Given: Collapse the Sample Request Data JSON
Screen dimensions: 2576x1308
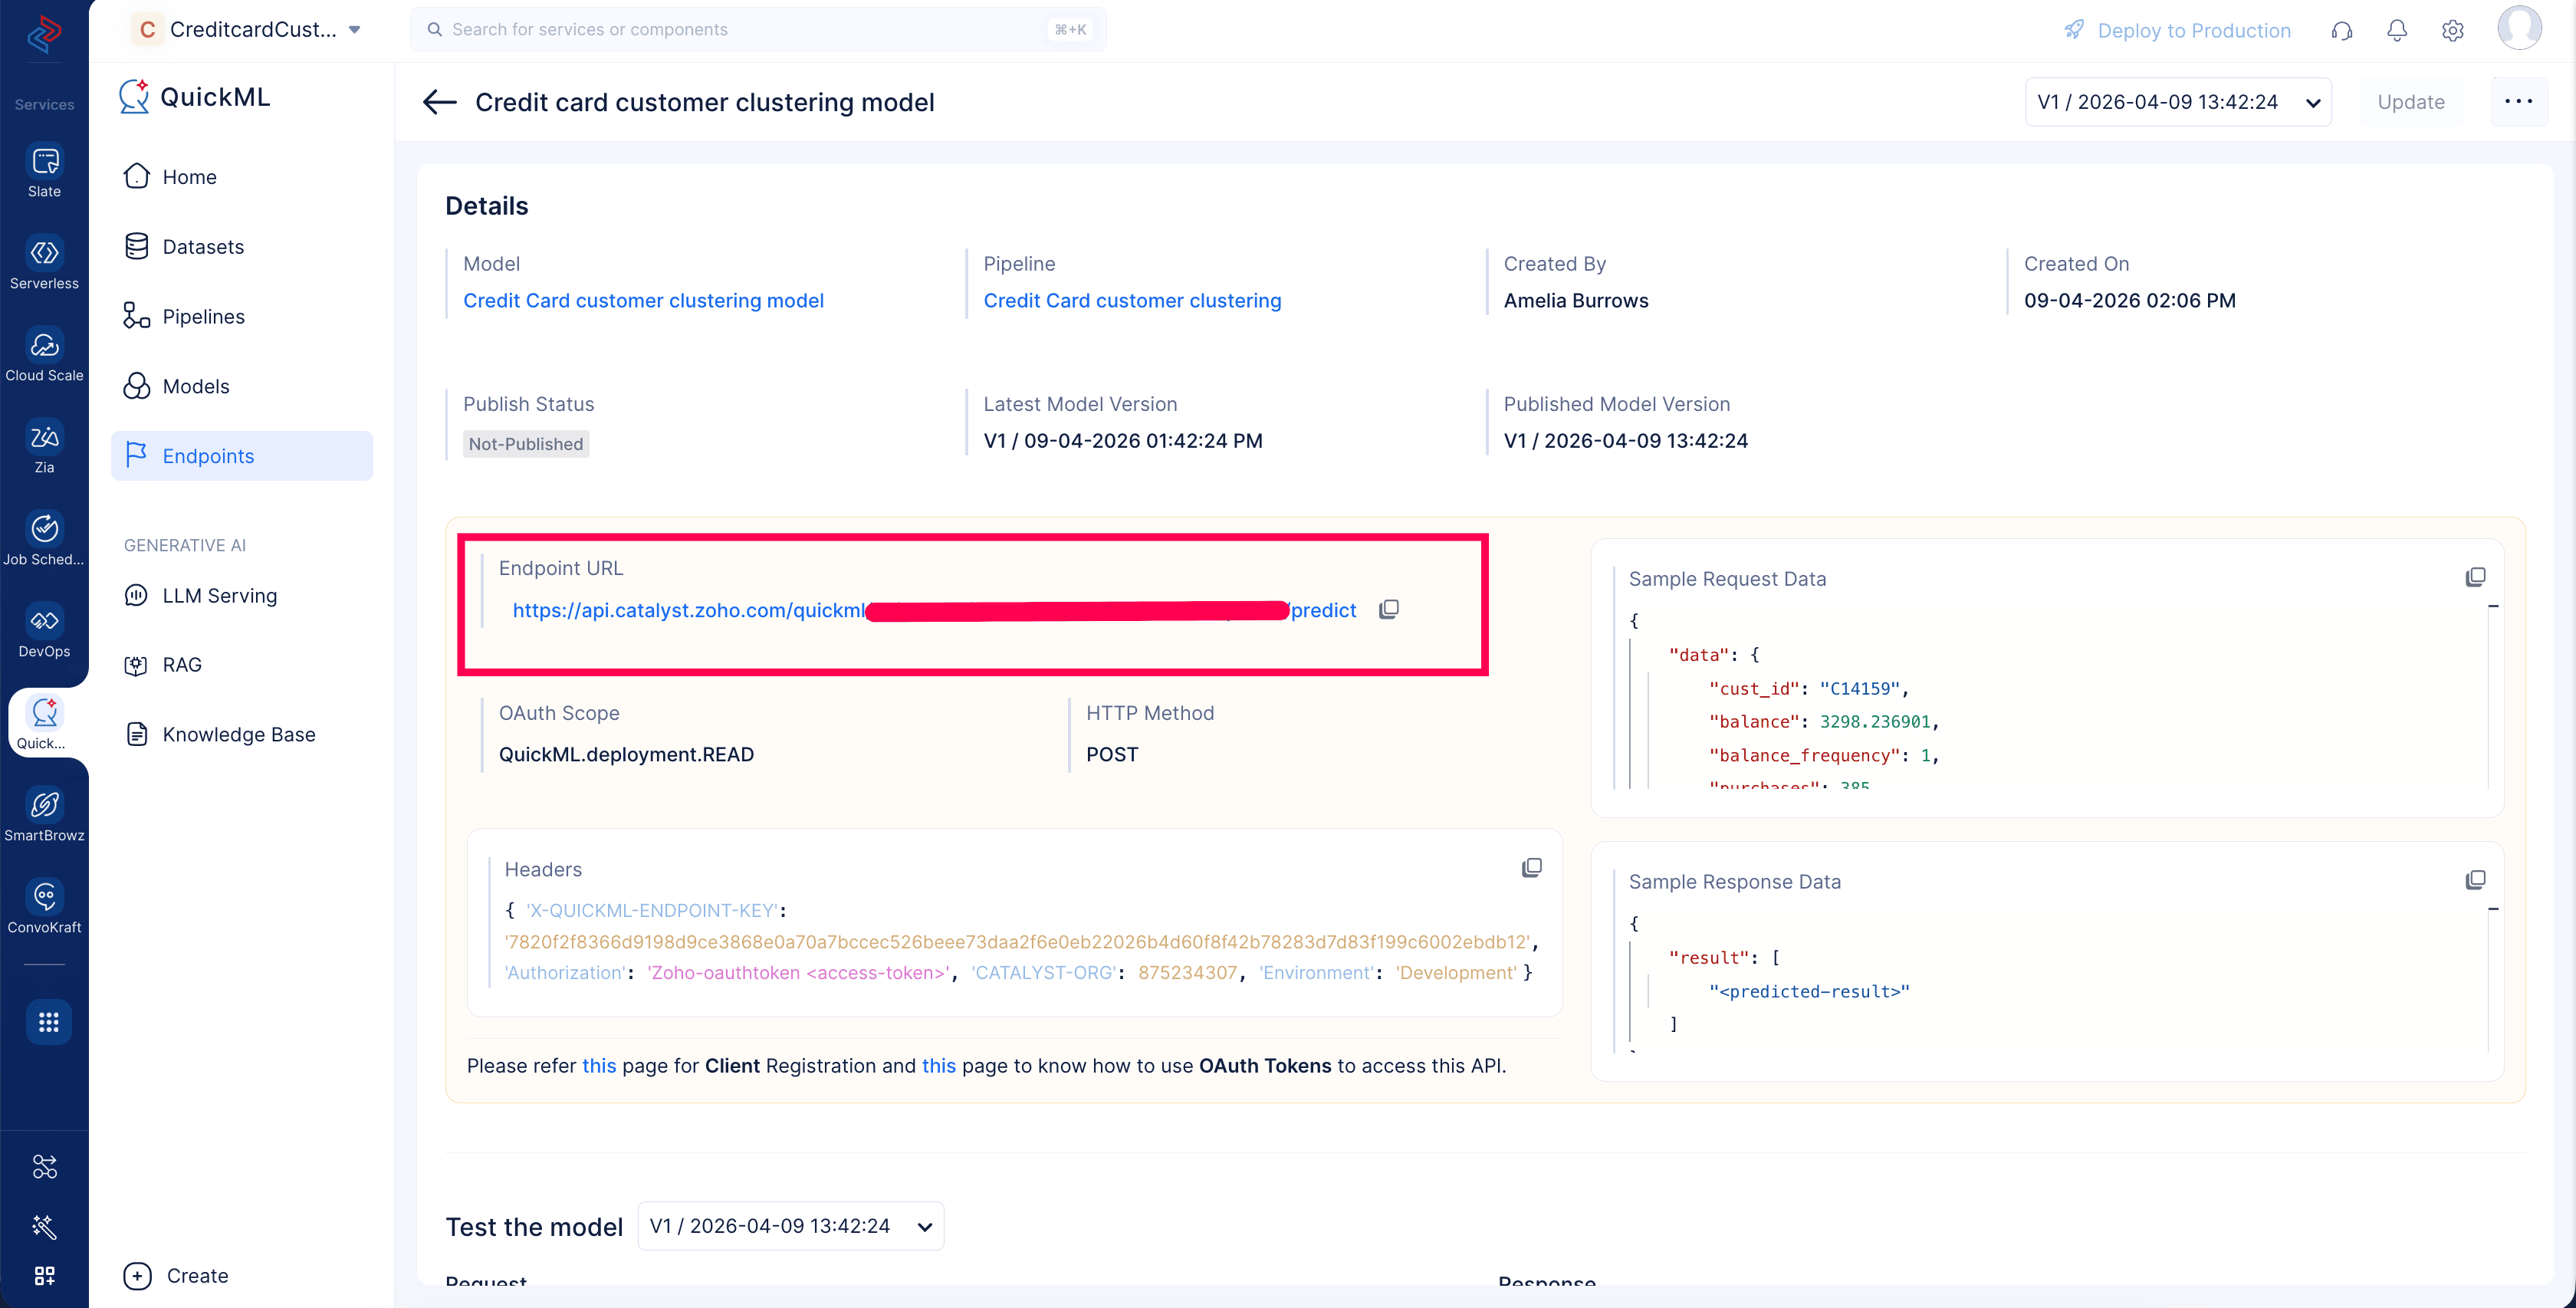Looking at the screenshot, I should [x=2493, y=607].
